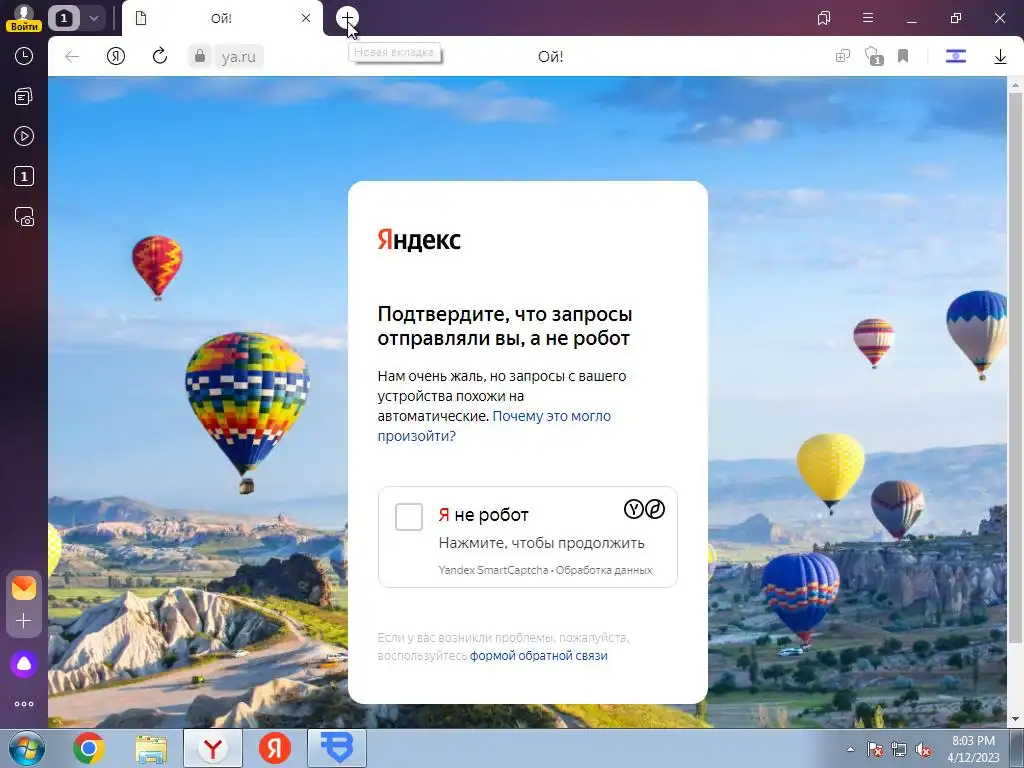Open the collections icon in sidebar
The image size is (1024, 768).
coord(24,97)
